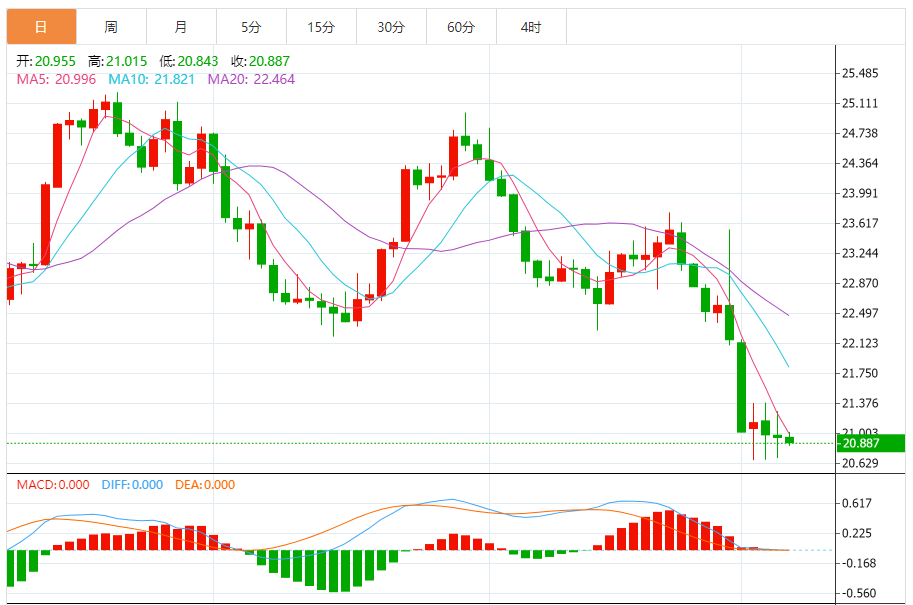Click the 24.364 price axis label

point(860,164)
